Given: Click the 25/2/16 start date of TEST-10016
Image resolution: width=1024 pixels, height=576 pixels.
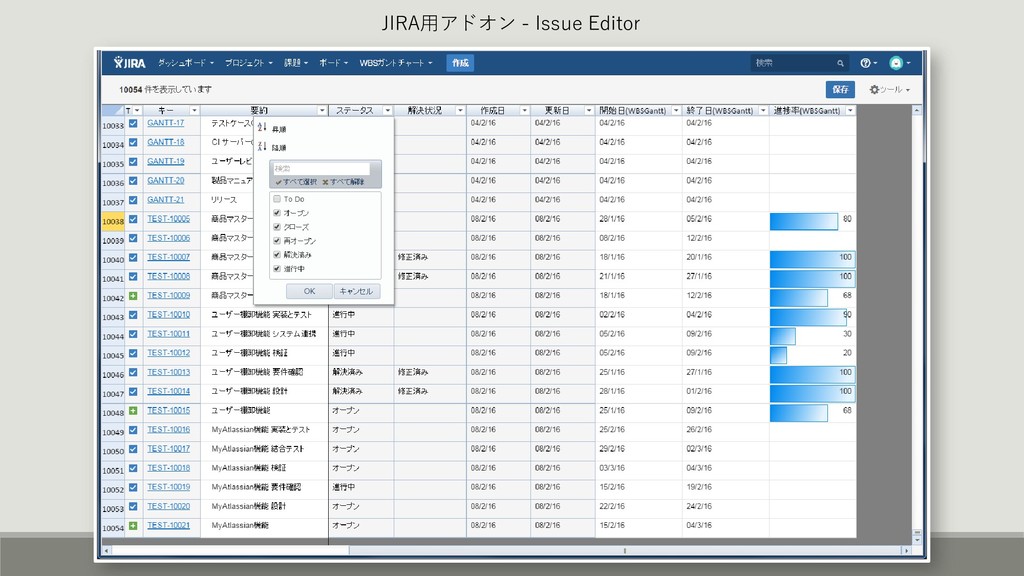Looking at the screenshot, I should coord(639,430).
